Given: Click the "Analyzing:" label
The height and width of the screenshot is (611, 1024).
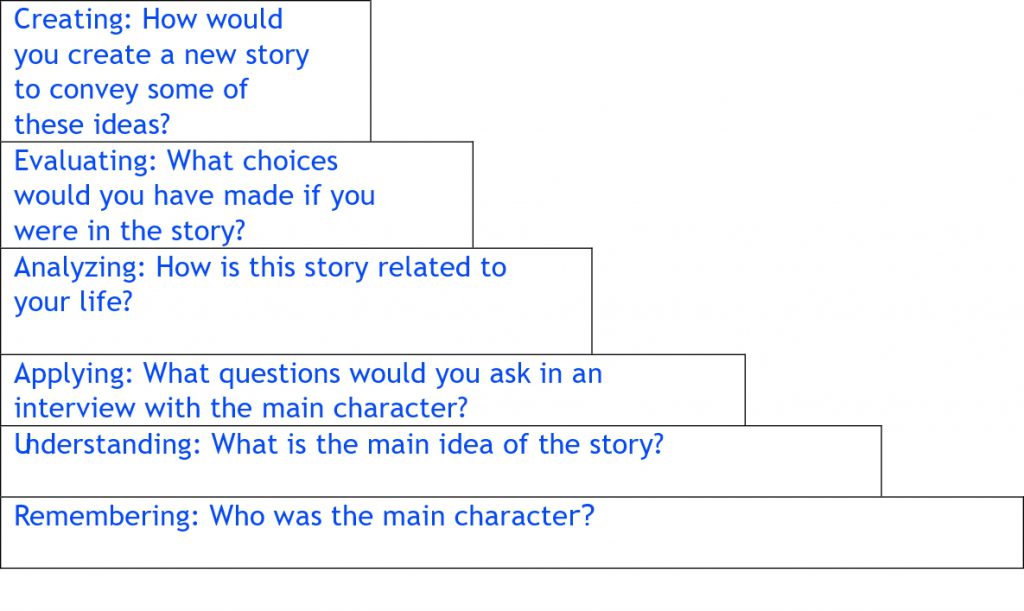Looking at the screenshot, I should click(x=81, y=268).
